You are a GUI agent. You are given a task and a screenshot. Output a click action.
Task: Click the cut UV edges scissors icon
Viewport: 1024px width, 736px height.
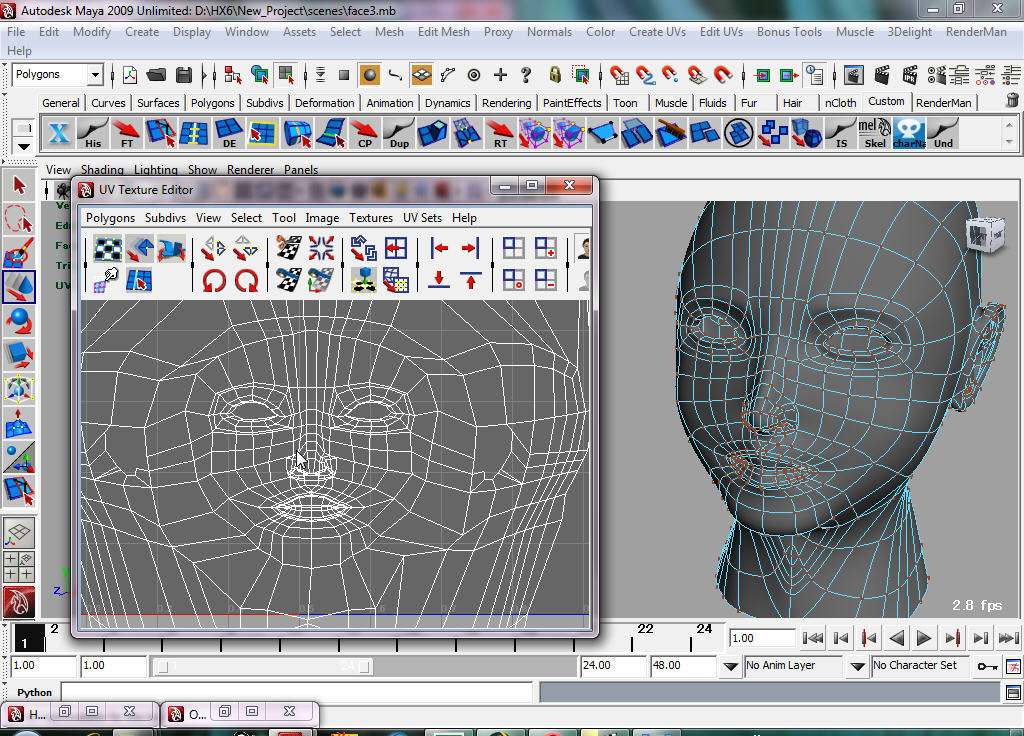click(x=289, y=249)
